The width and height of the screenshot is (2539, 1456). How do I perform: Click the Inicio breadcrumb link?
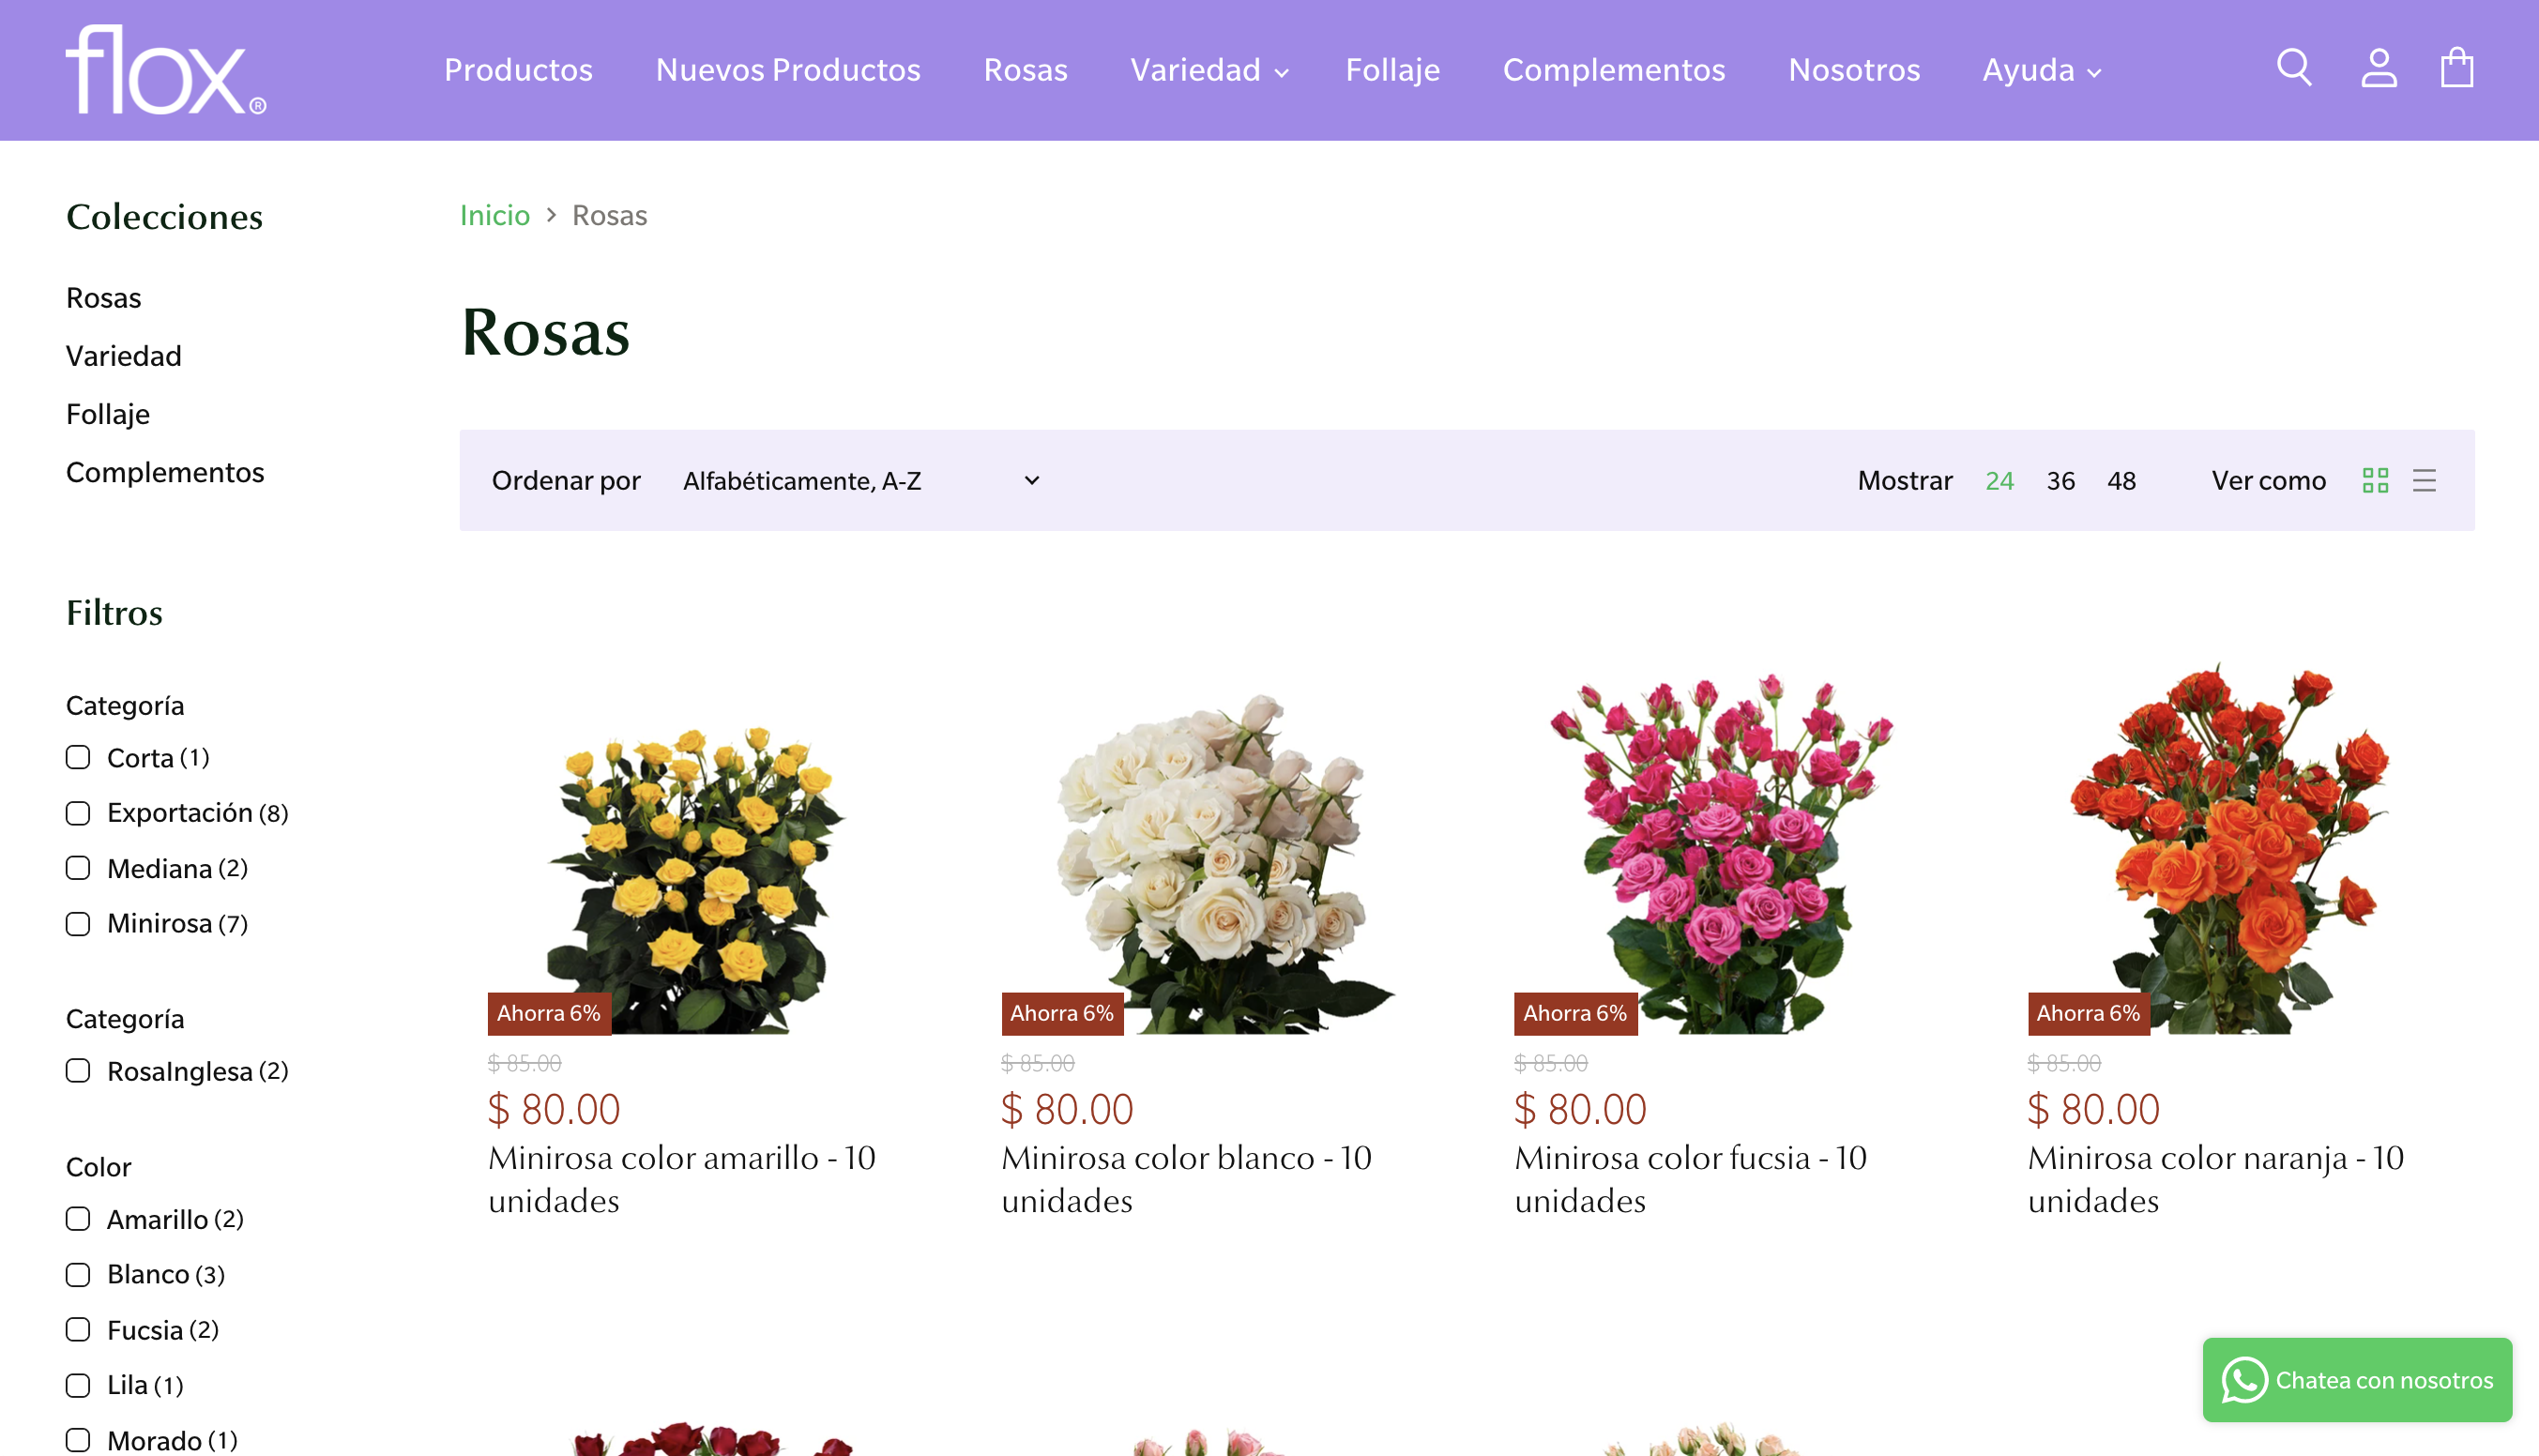pos(494,215)
